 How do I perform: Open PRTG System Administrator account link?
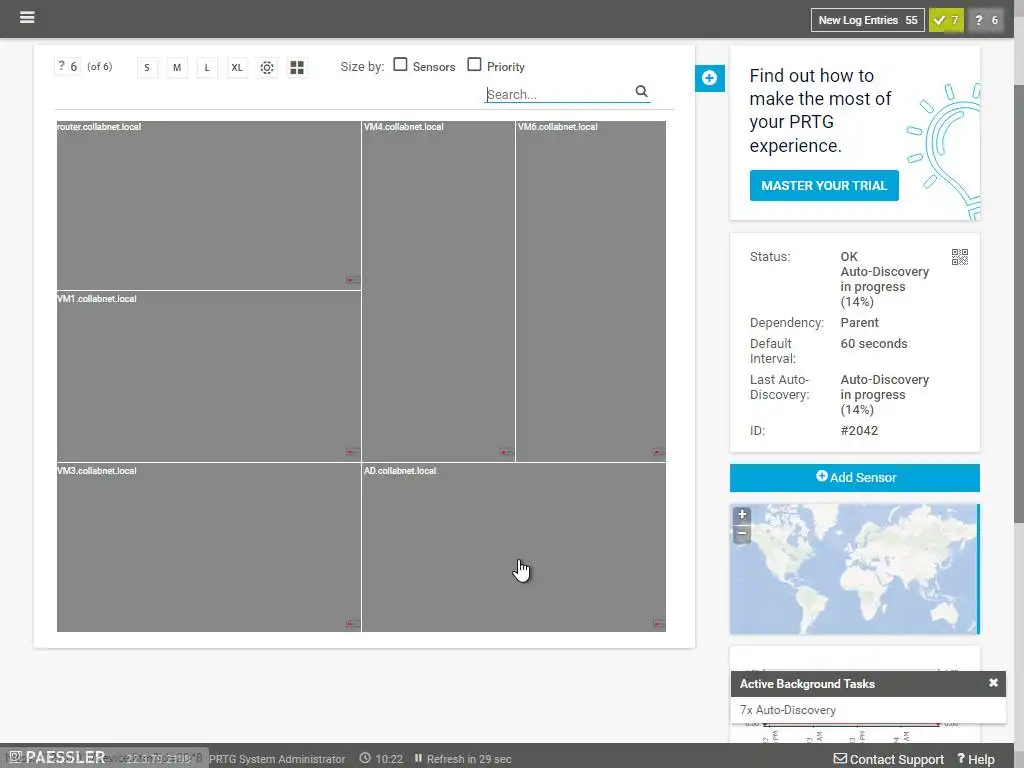[277, 759]
